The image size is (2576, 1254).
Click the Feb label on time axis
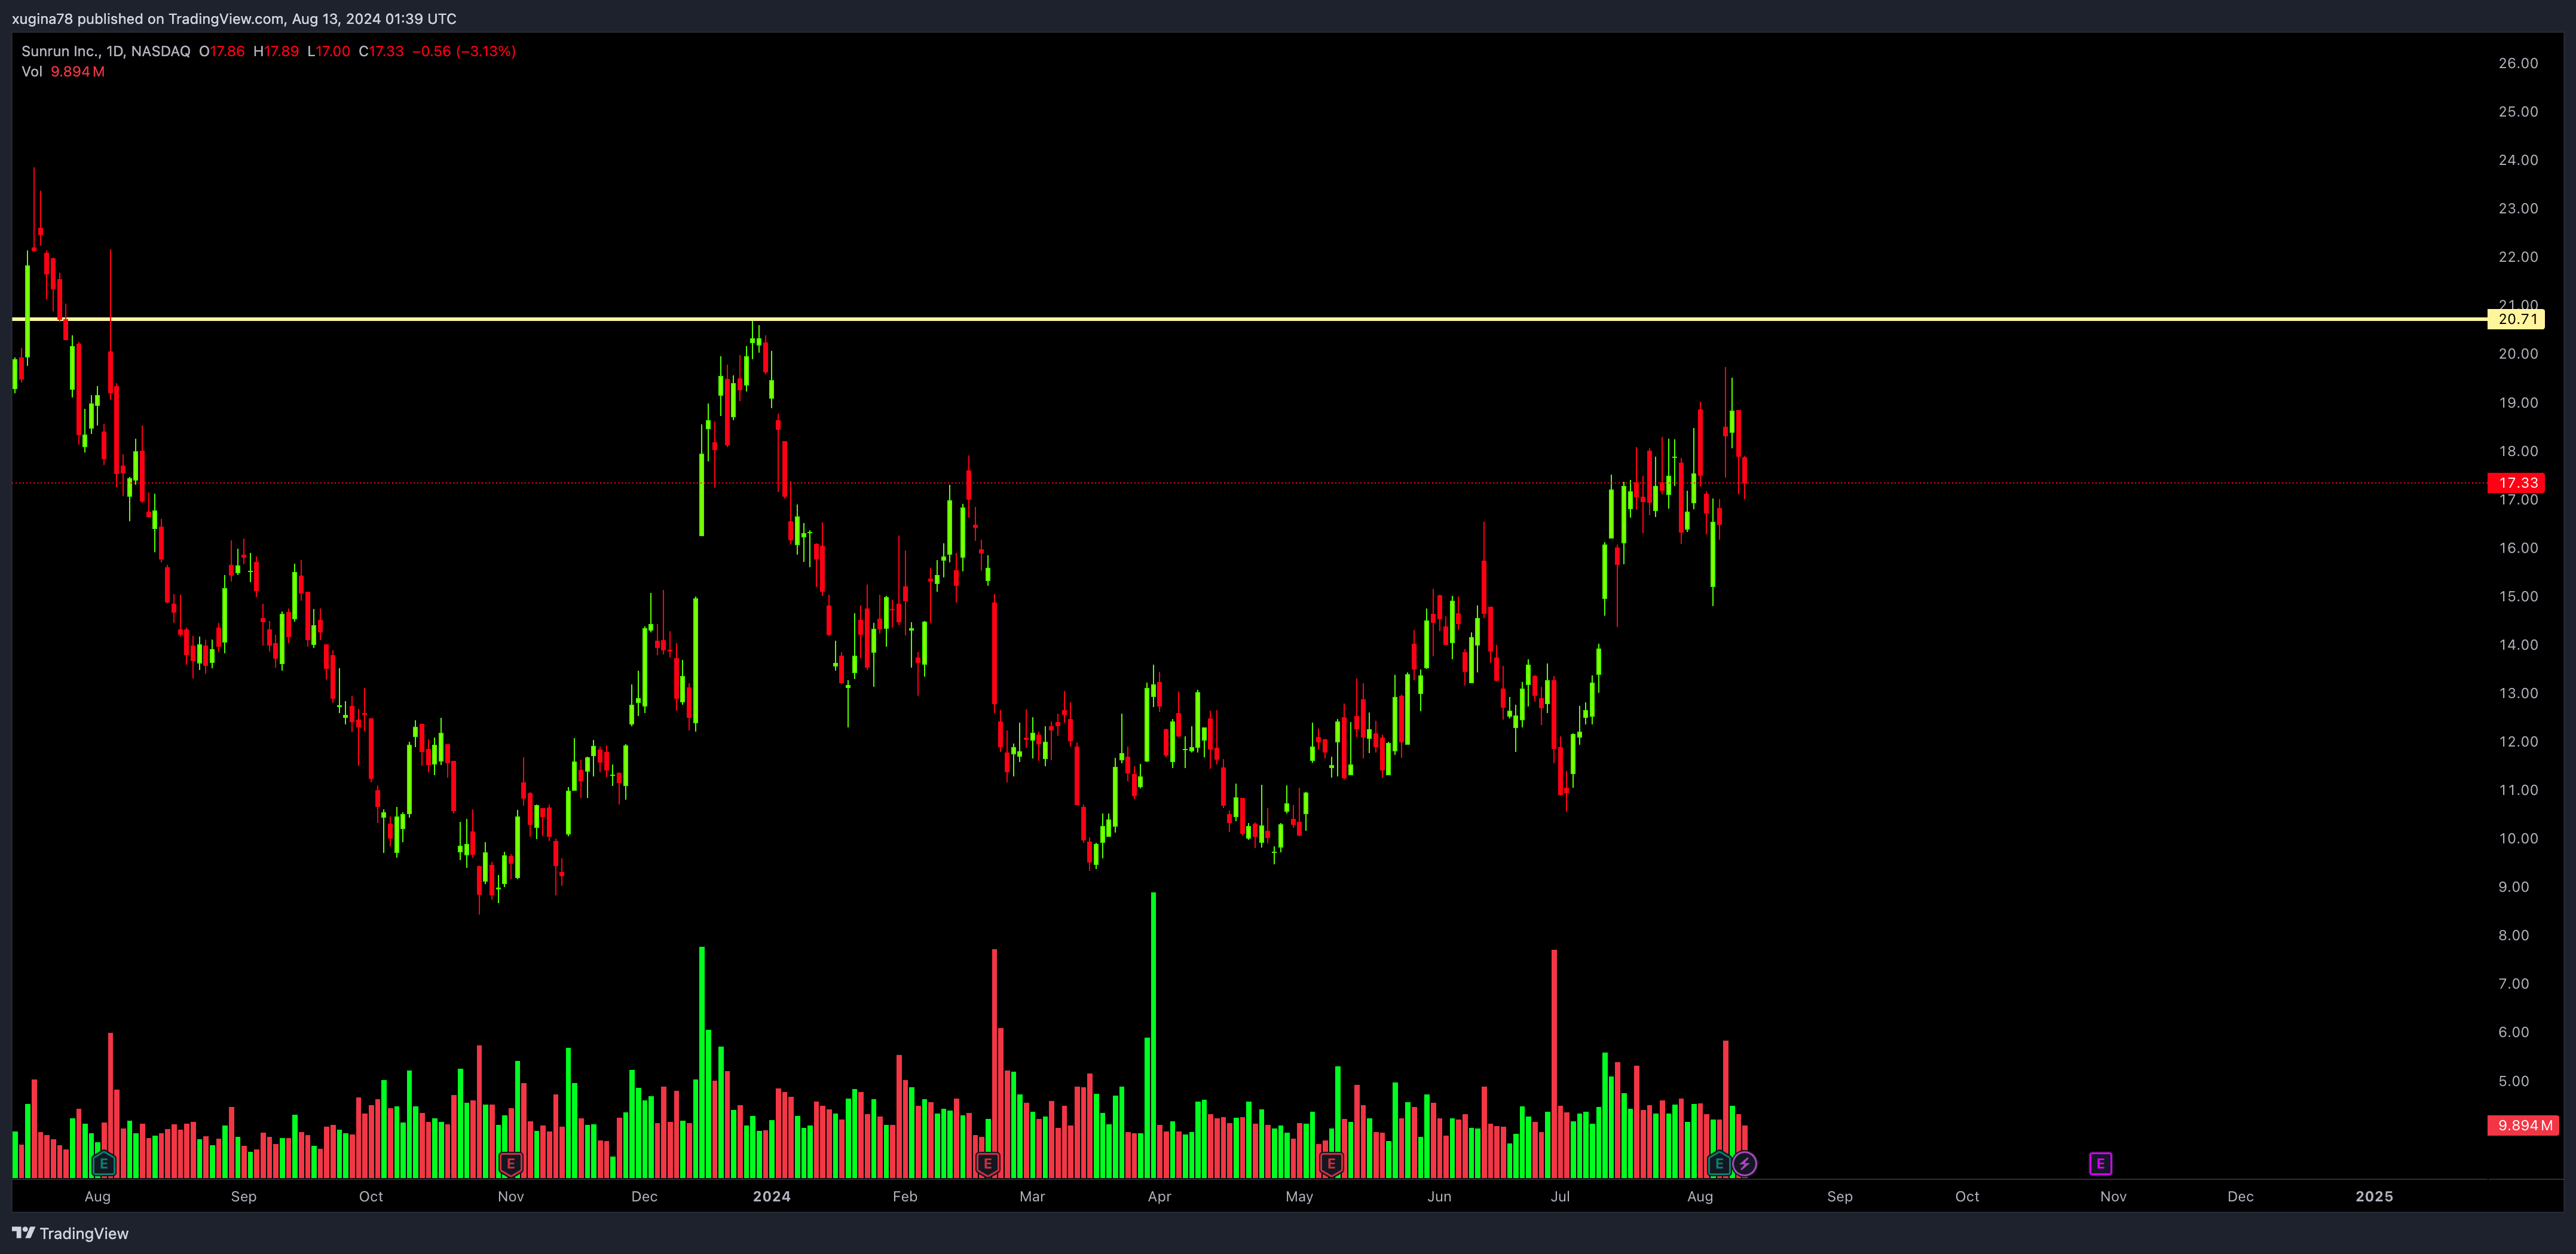(905, 1196)
